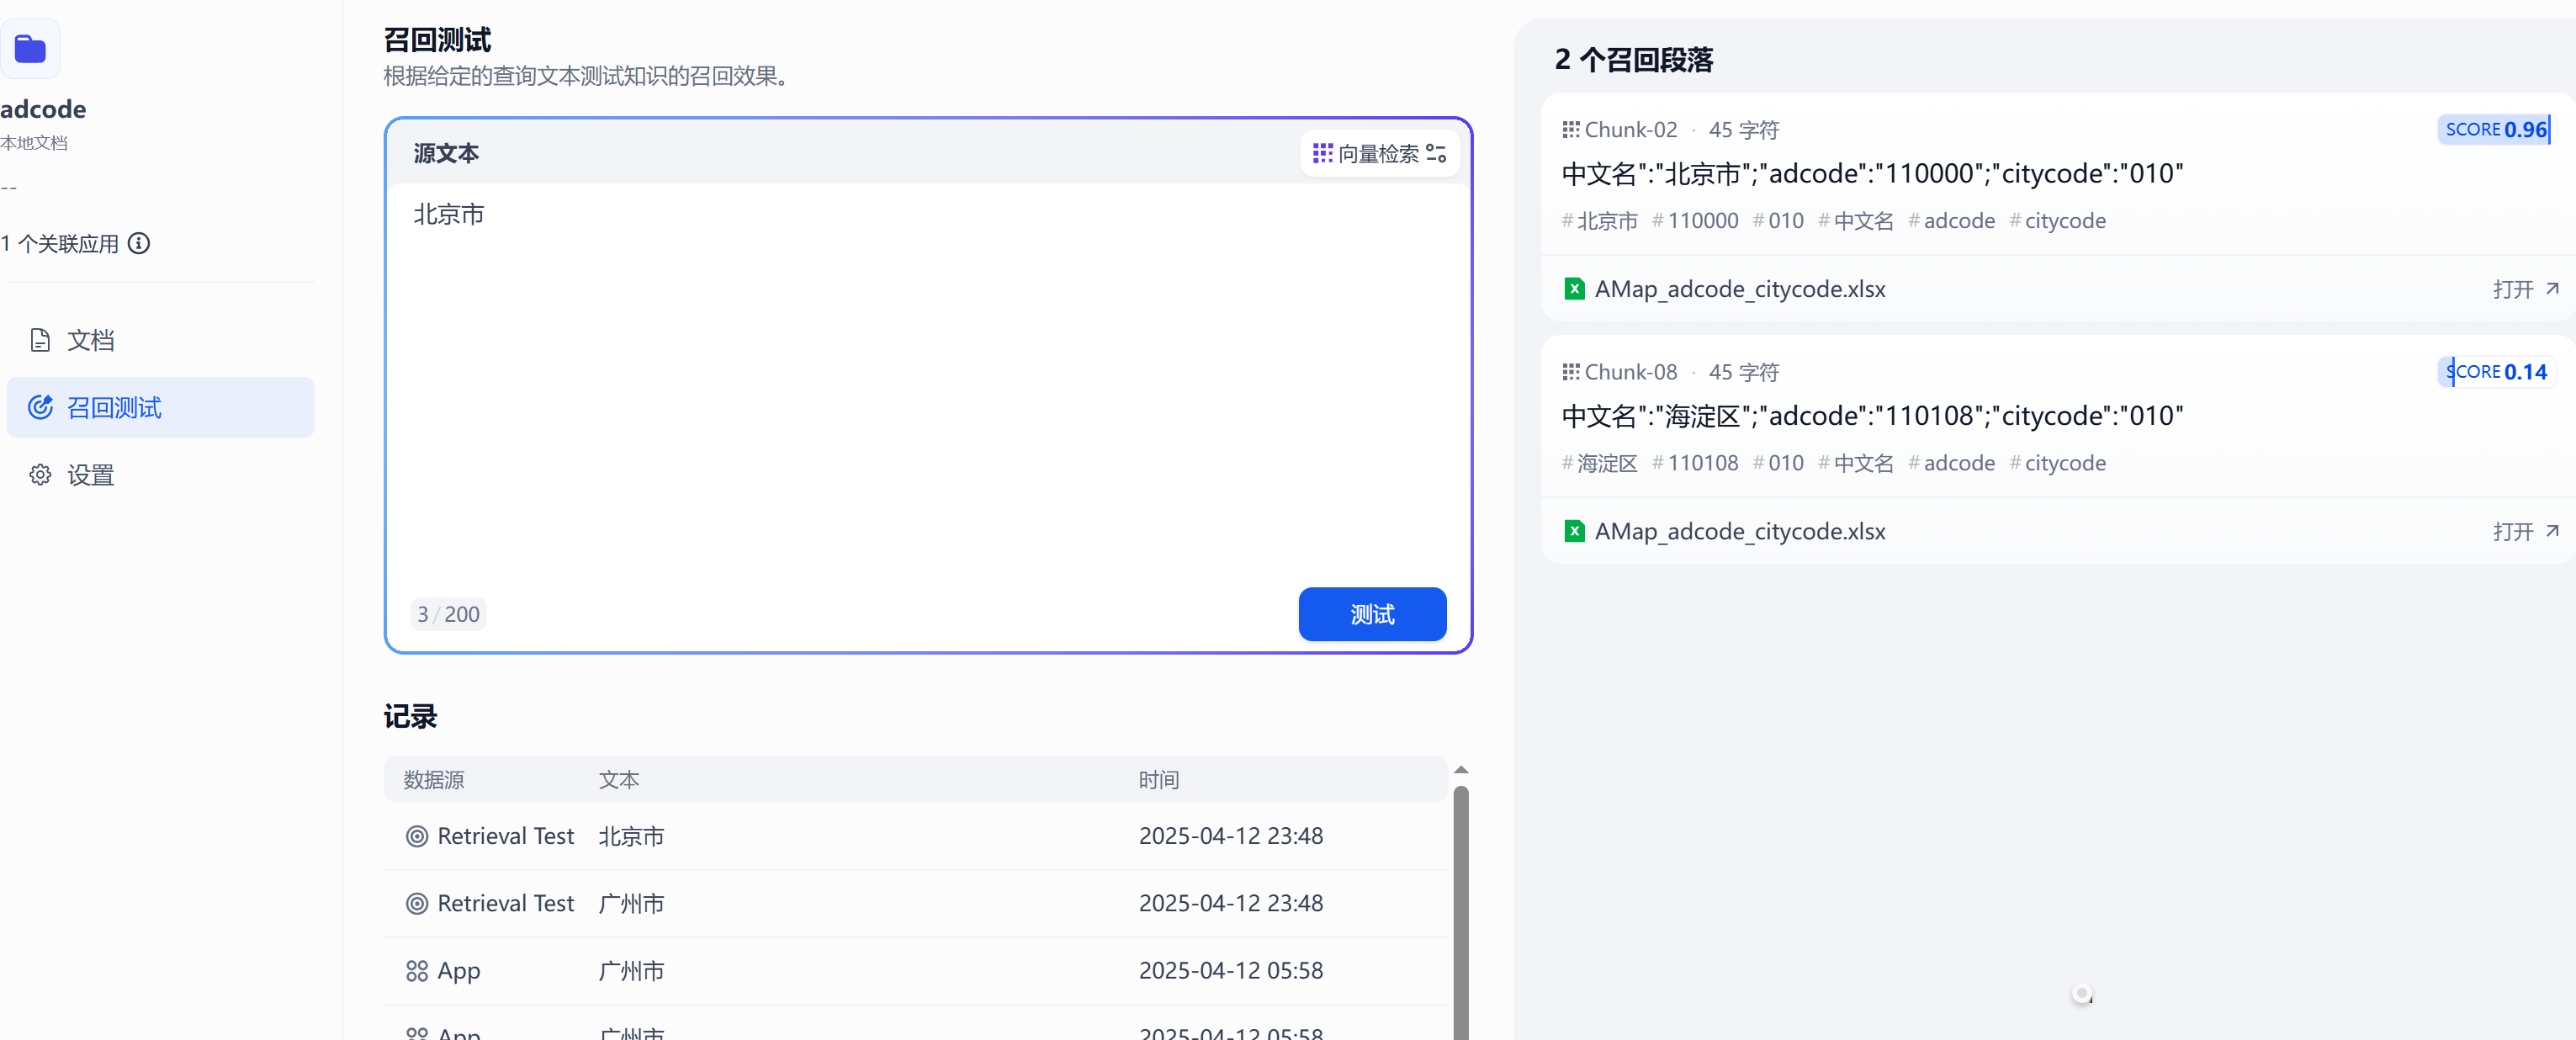Open 设置 in the sidebar

(90, 475)
